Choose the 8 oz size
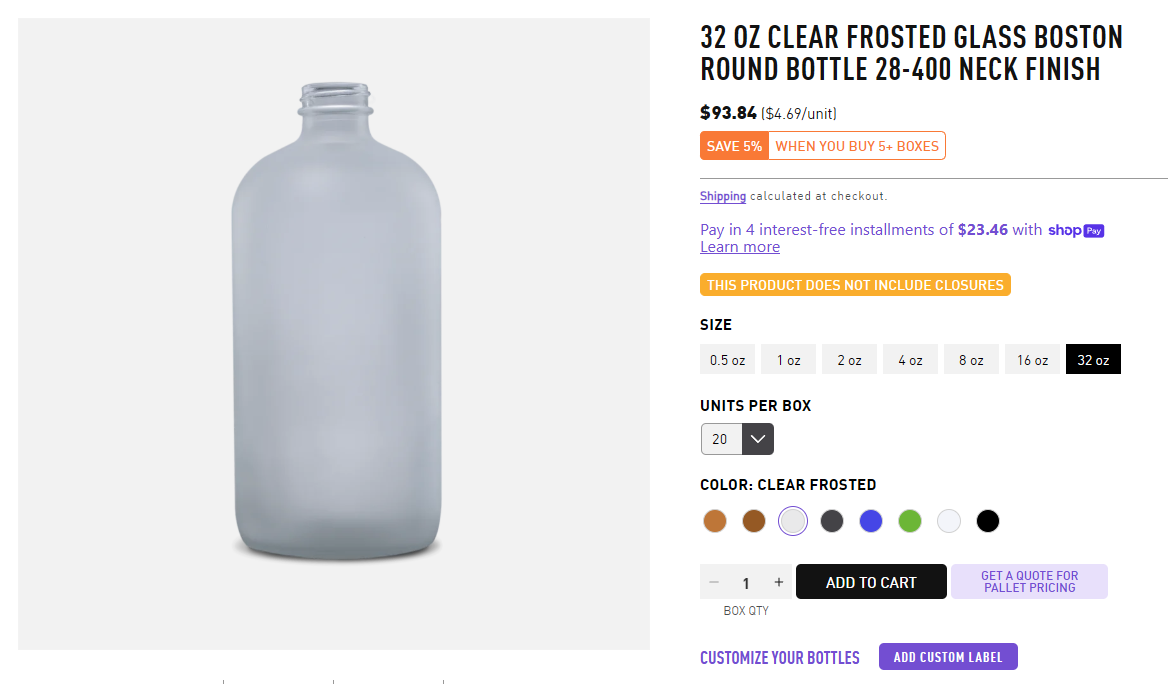1170x684 pixels. pyautogui.click(x=971, y=360)
